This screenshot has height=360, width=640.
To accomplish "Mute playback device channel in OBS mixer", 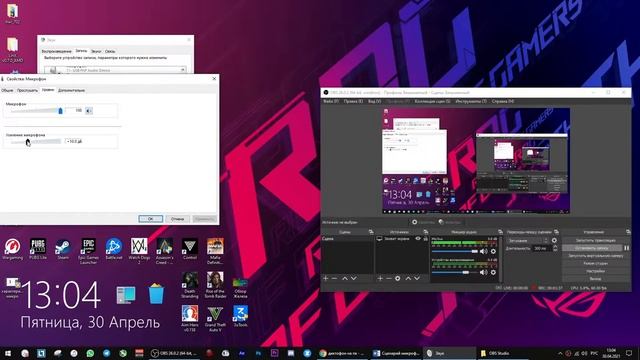I will (484, 272).
